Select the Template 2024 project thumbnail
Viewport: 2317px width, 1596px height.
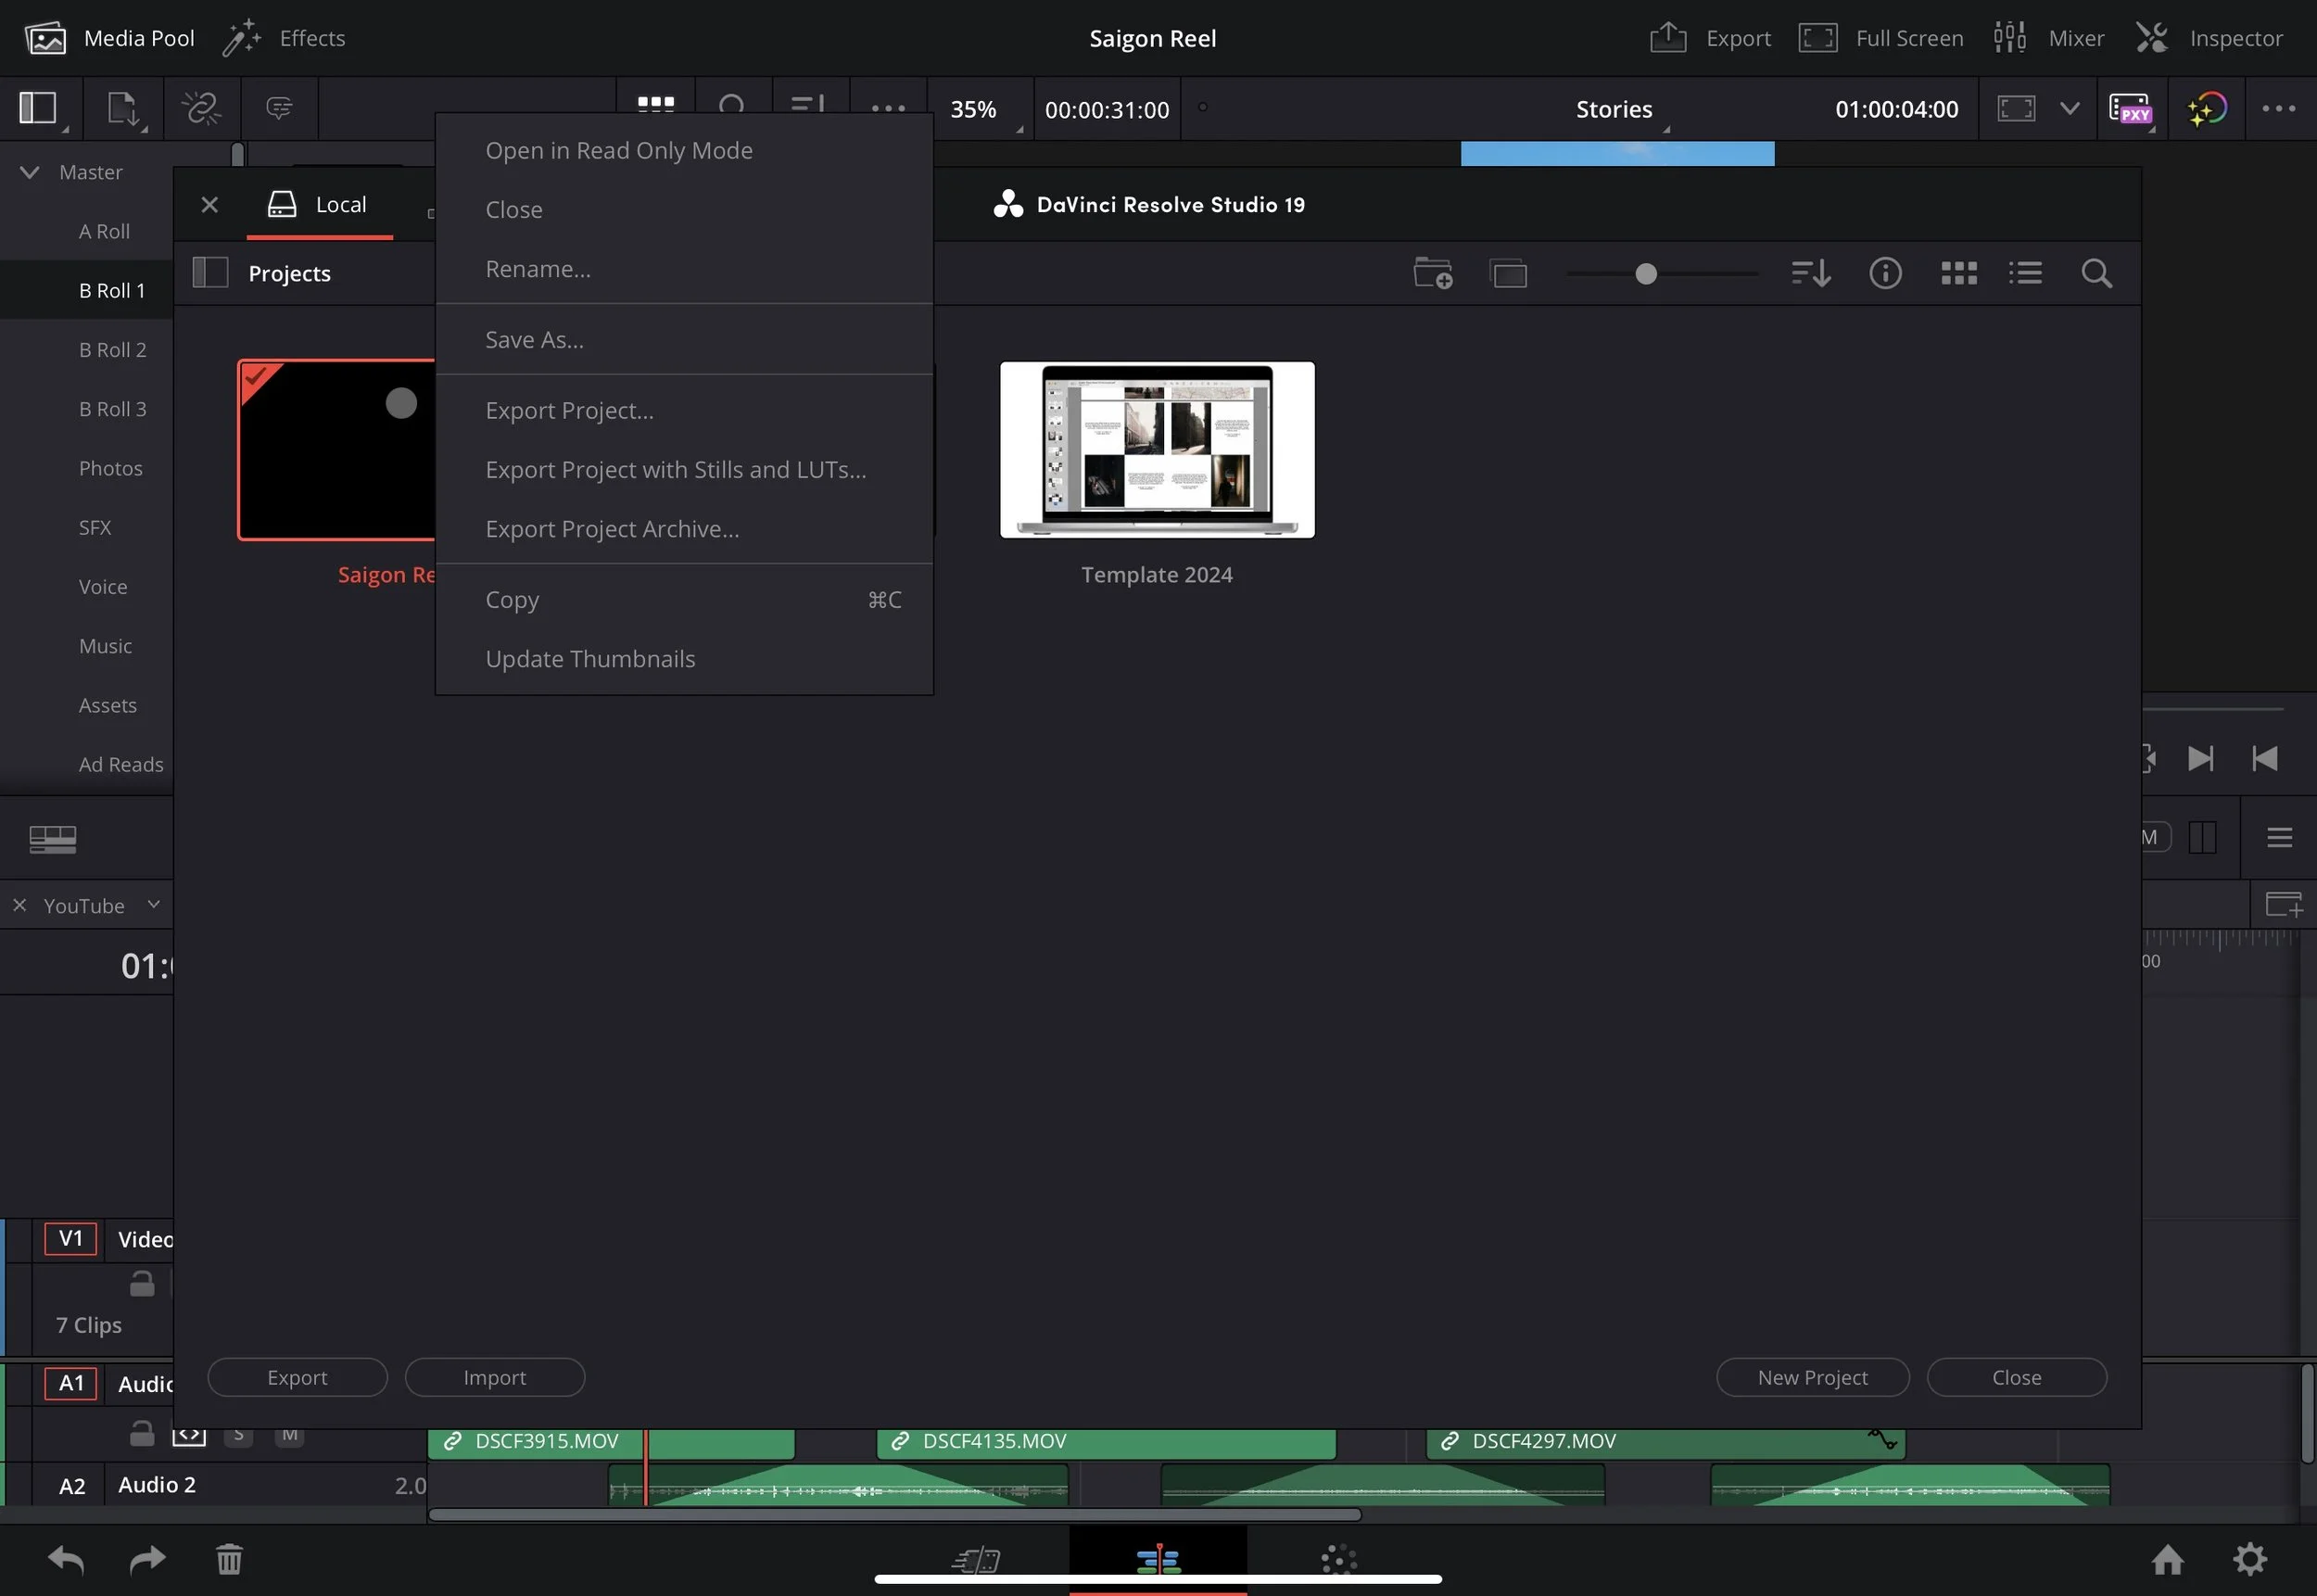coord(1157,450)
